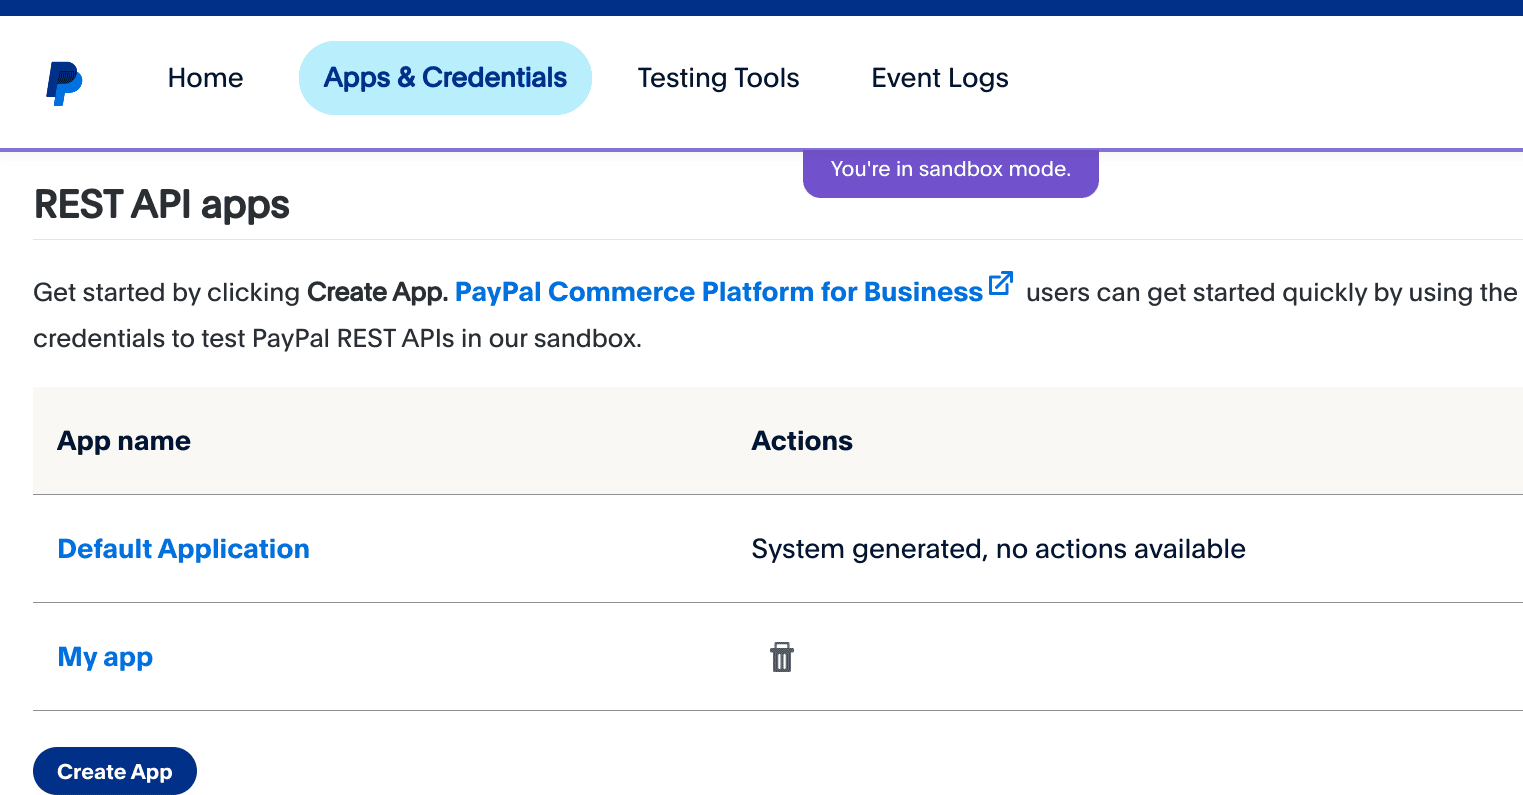Select the Apps & Credentials tab

tap(445, 78)
